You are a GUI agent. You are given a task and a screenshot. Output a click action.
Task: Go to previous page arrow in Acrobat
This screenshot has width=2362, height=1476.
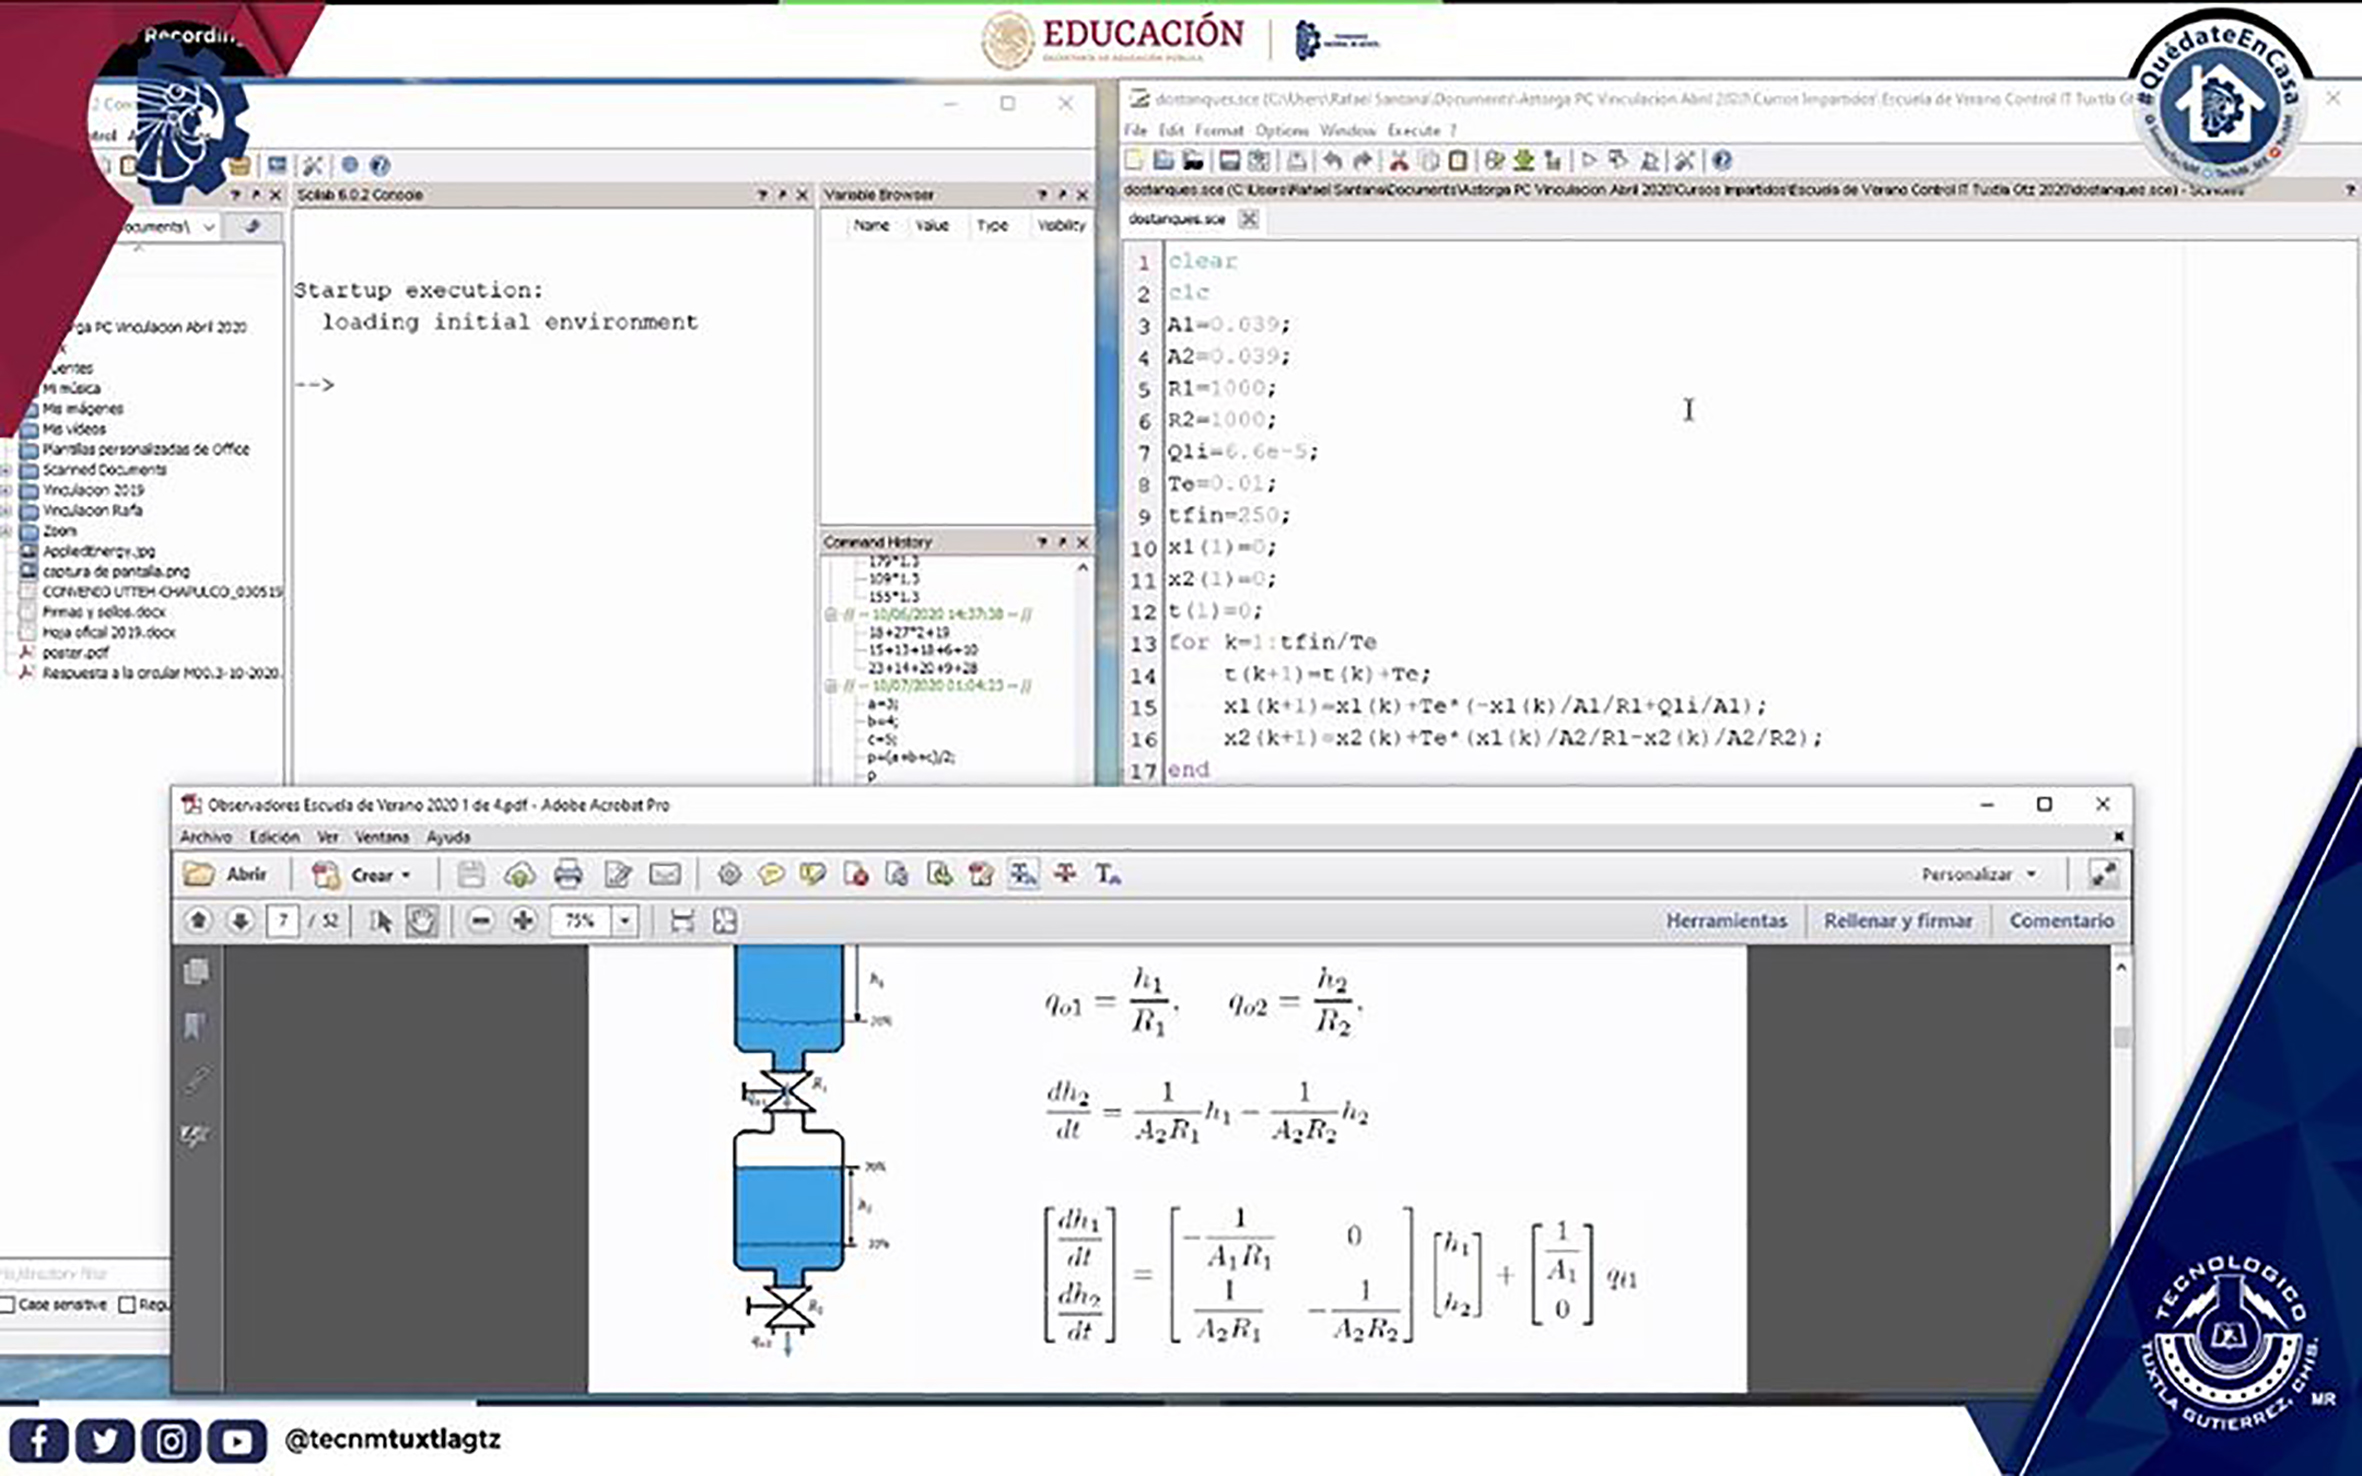click(x=198, y=921)
